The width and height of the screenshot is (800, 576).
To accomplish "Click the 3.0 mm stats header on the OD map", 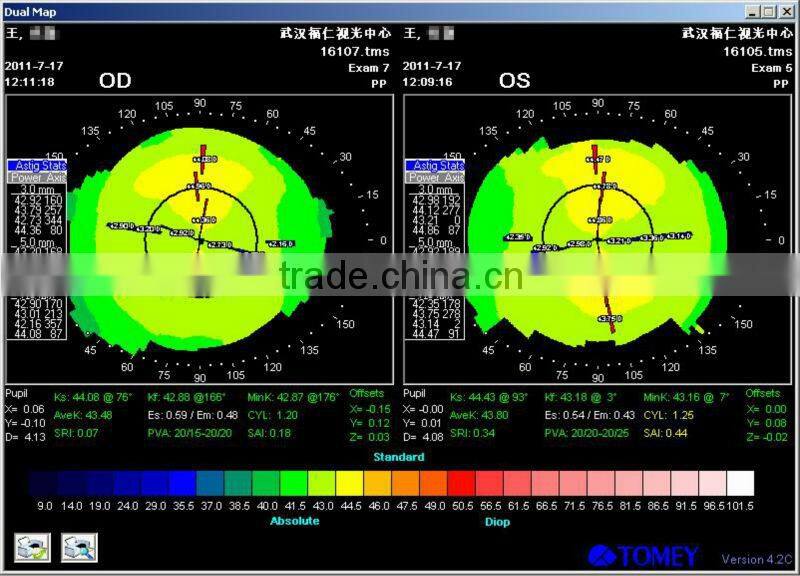I will click(x=35, y=190).
